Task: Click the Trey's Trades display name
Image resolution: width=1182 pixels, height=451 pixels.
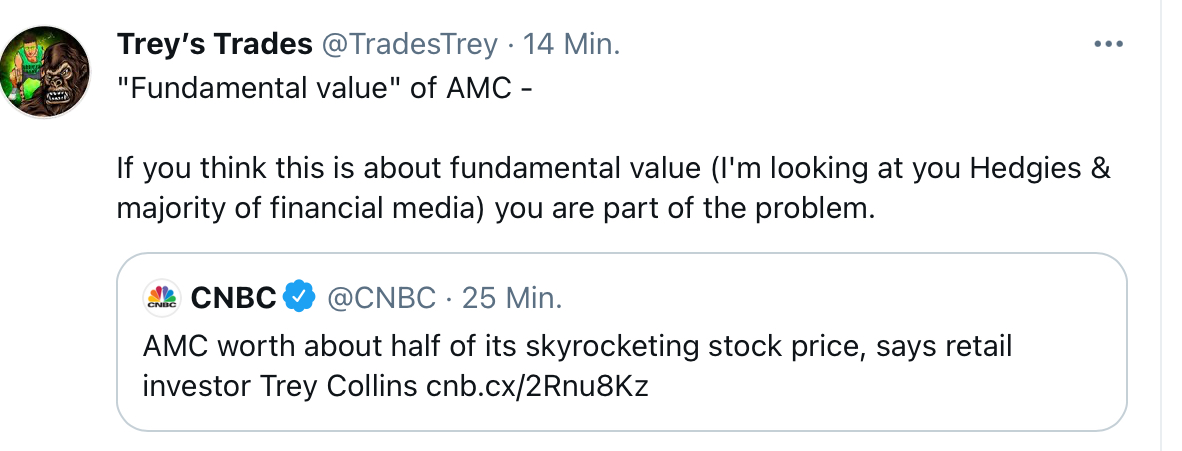Action: [x=212, y=45]
